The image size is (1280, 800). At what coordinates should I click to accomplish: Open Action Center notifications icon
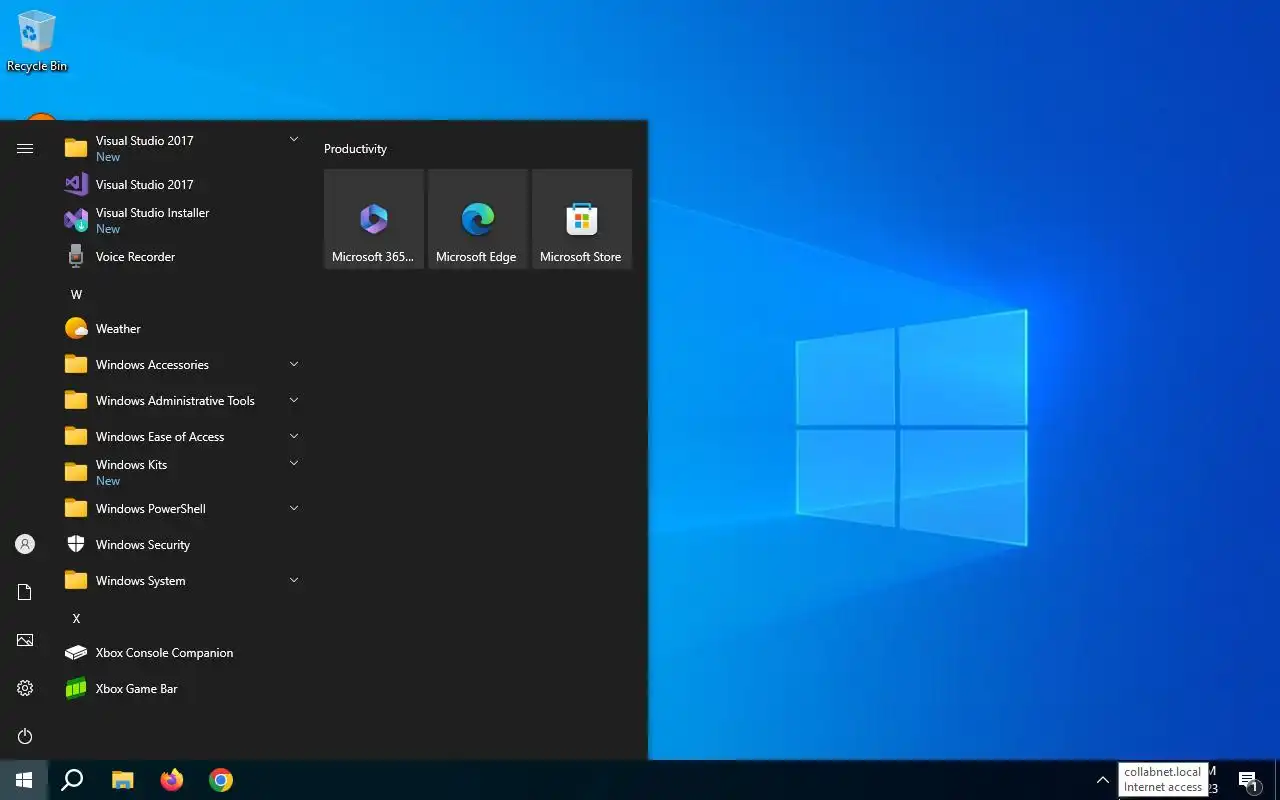click(x=1248, y=780)
